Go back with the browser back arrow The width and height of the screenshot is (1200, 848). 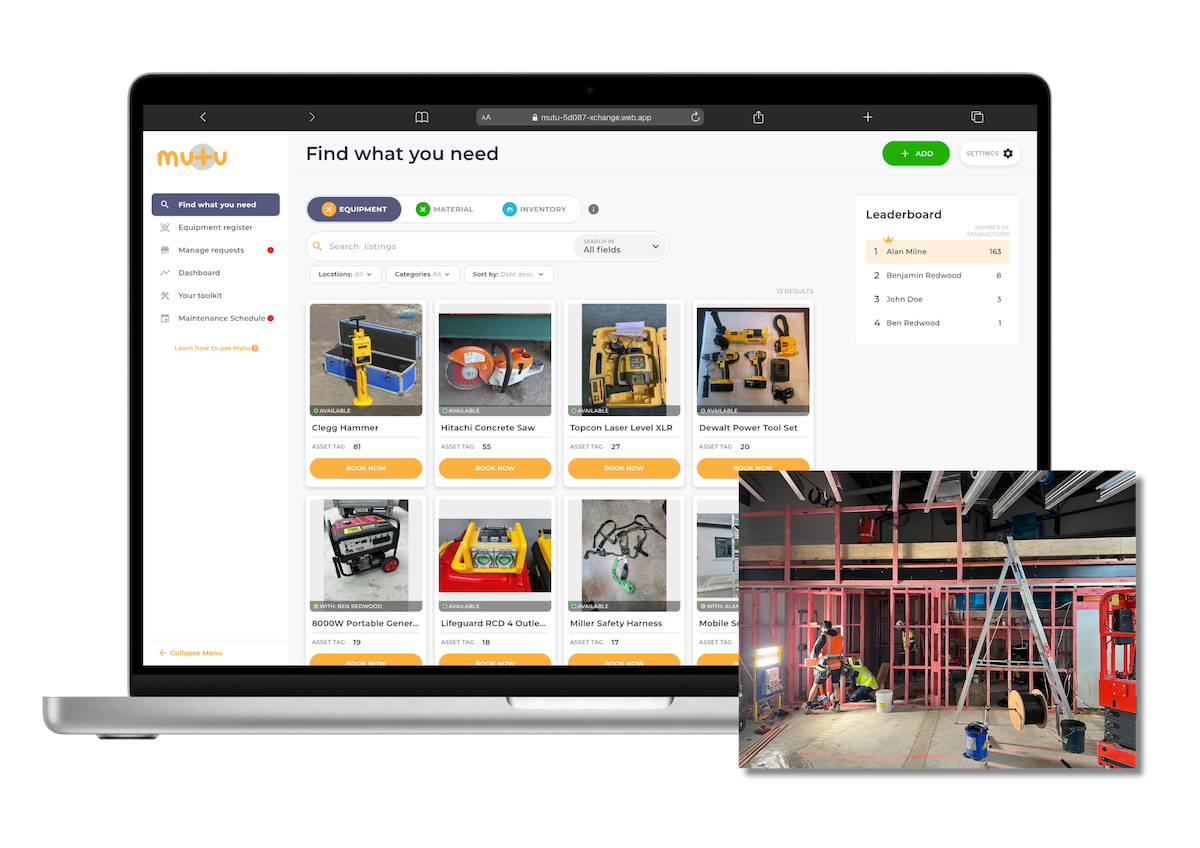[203, 117]
